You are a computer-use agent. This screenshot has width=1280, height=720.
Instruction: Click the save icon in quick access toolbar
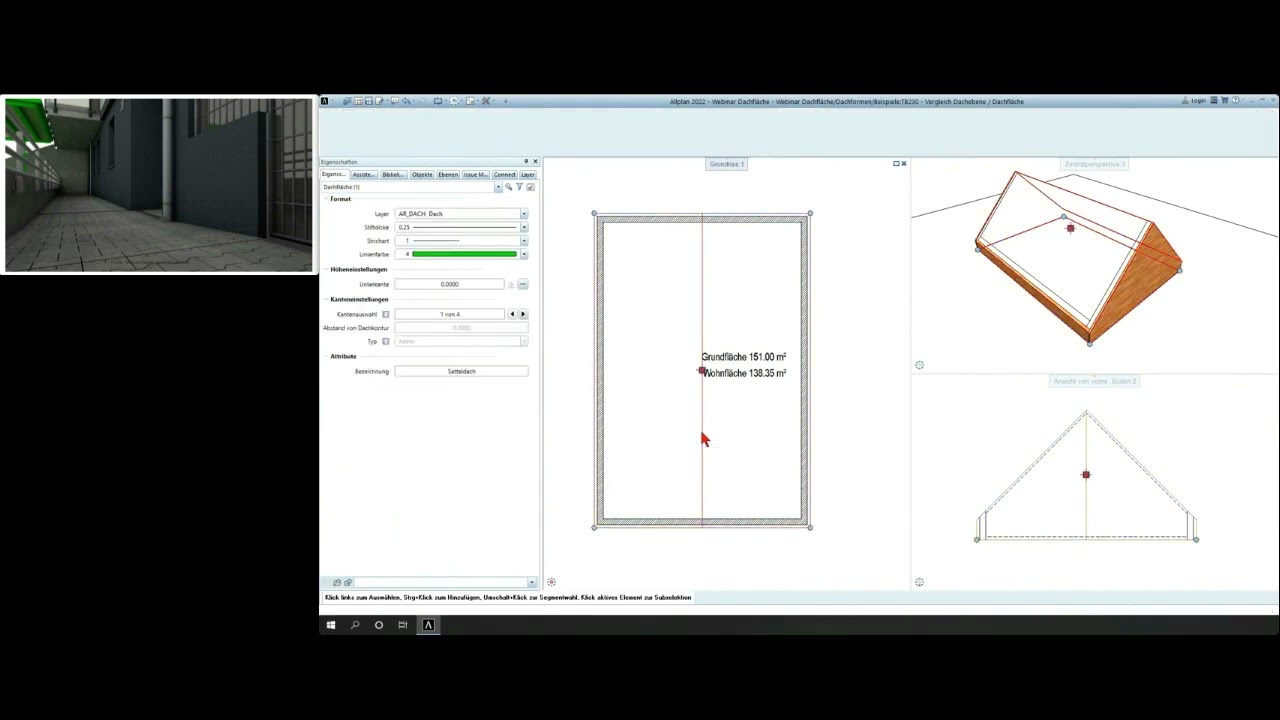(x=368, y=101)
